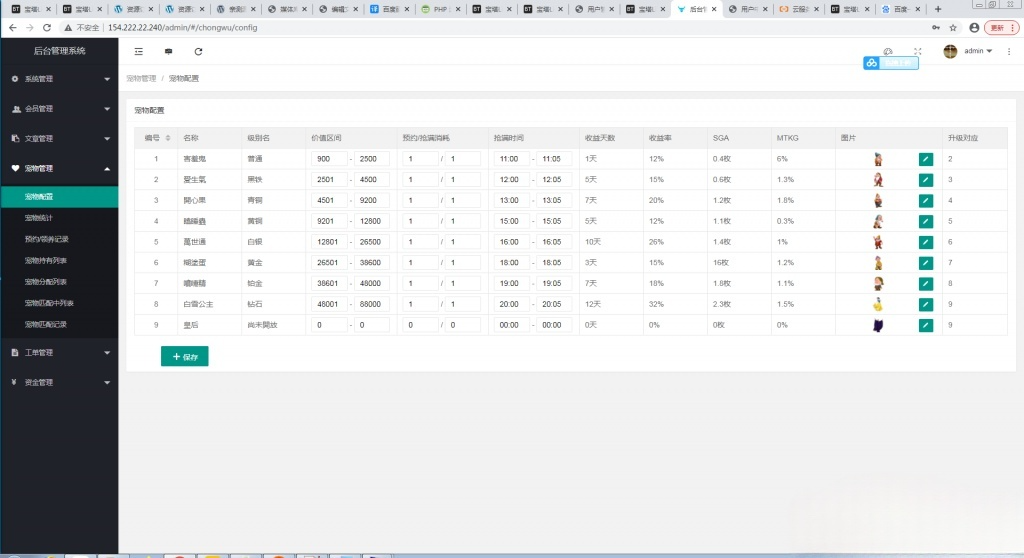Click the 900 minimum value field in row 1
1024x558 pixels.
328,159
